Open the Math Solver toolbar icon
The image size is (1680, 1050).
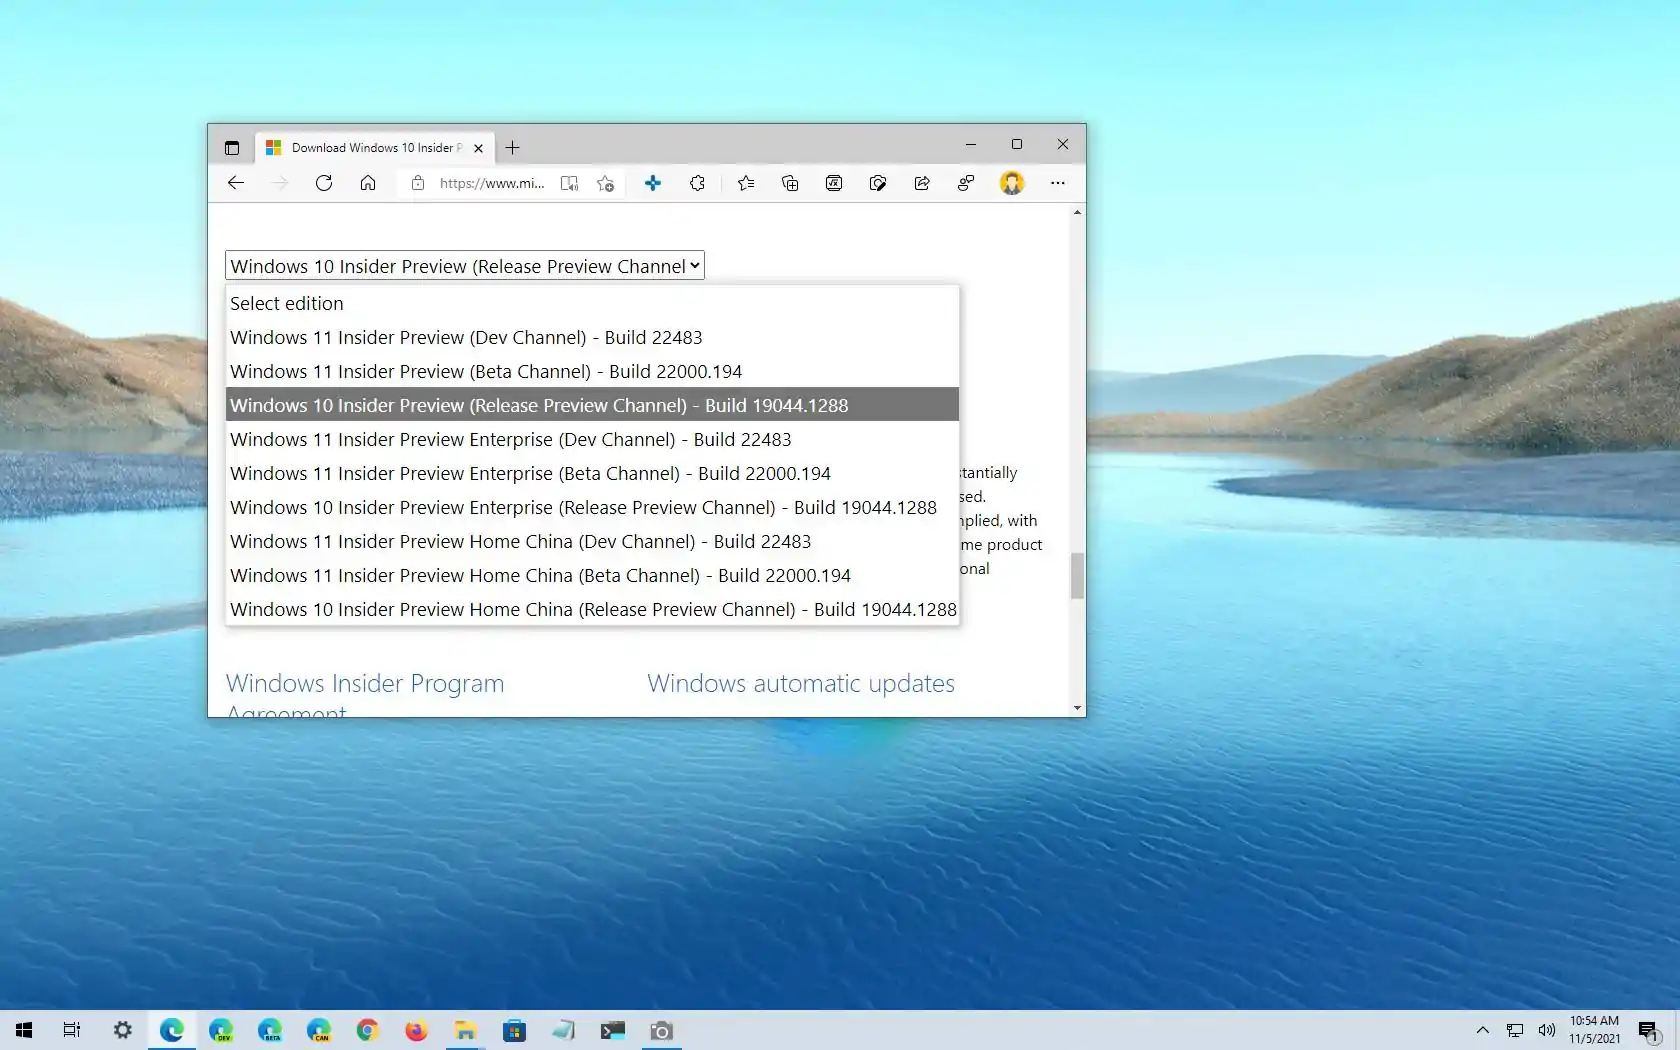pyautogui.click(x=834, y=183)
